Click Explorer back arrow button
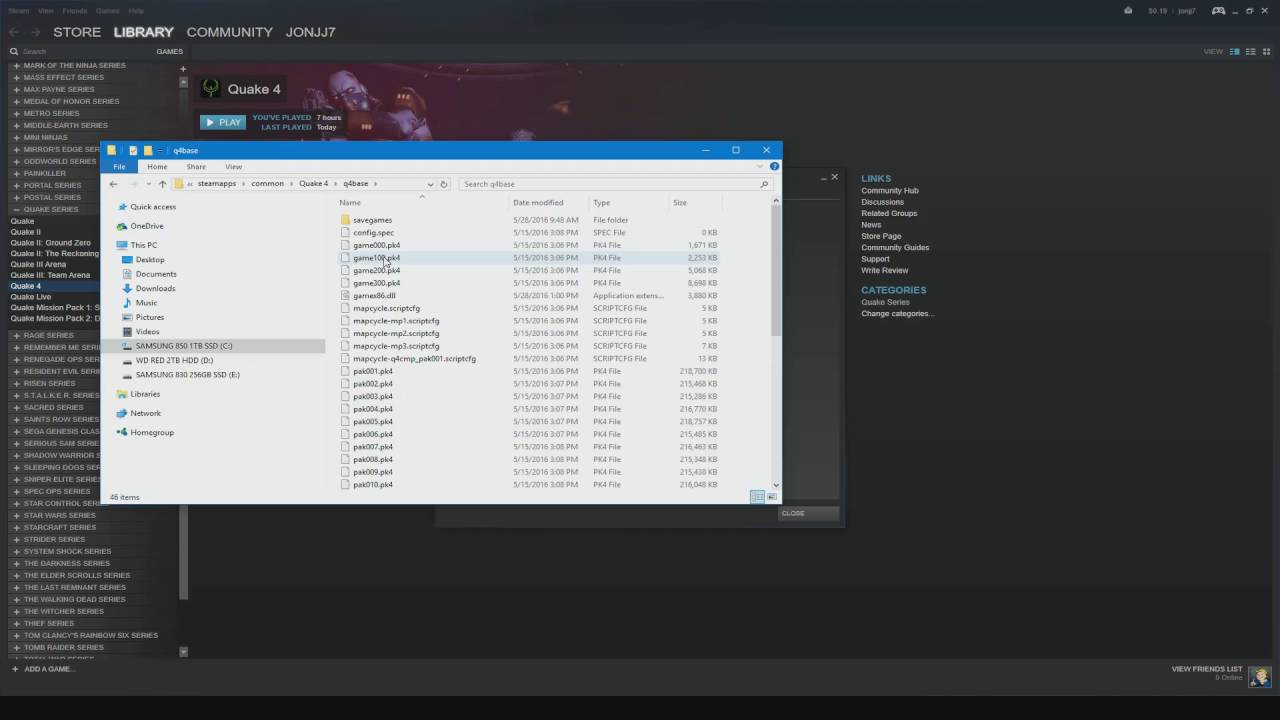 113,184
